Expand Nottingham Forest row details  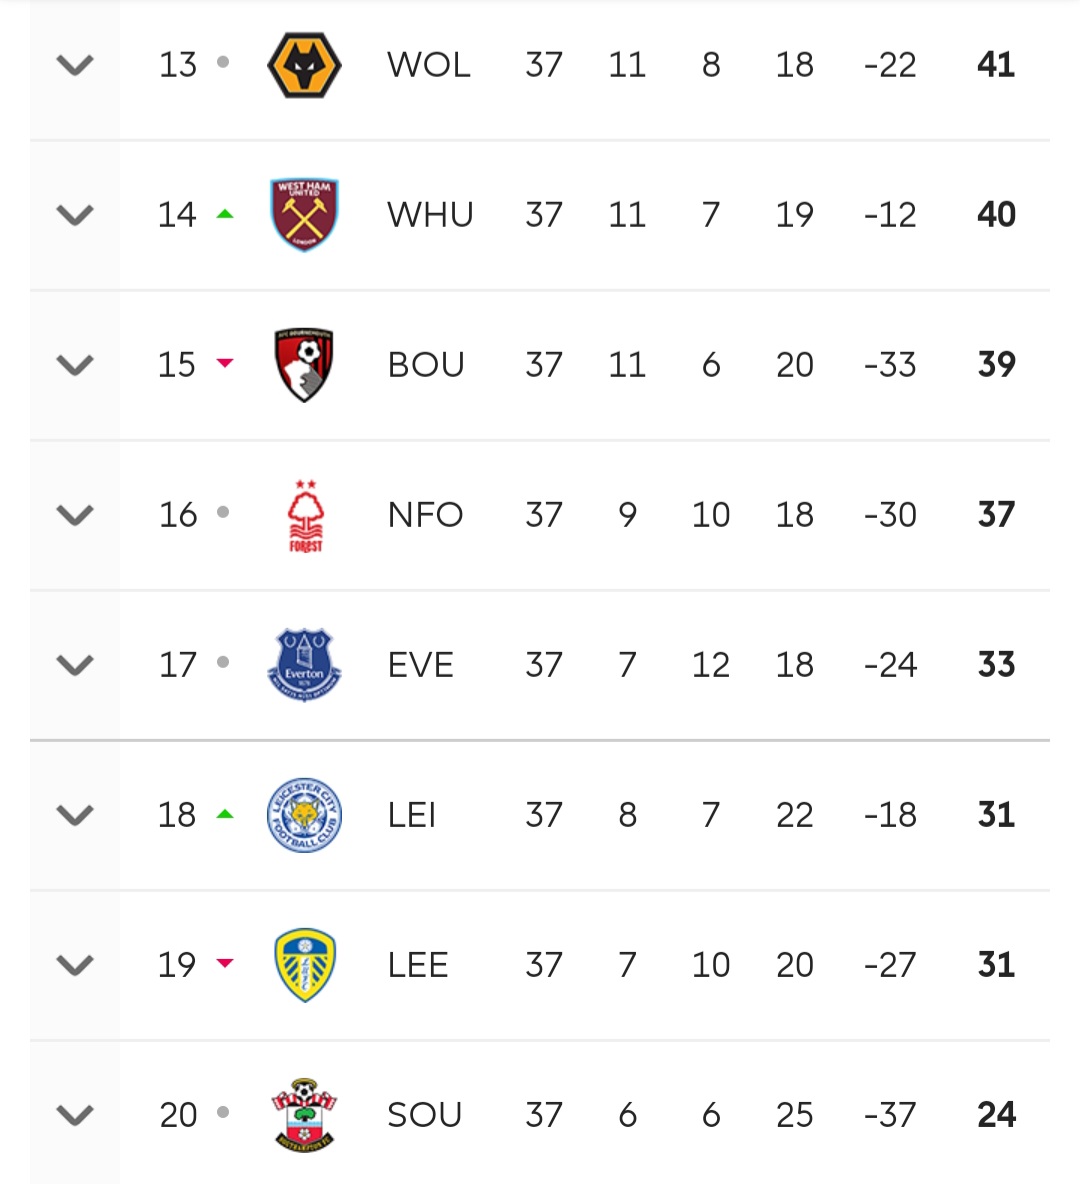click(75, 515)
